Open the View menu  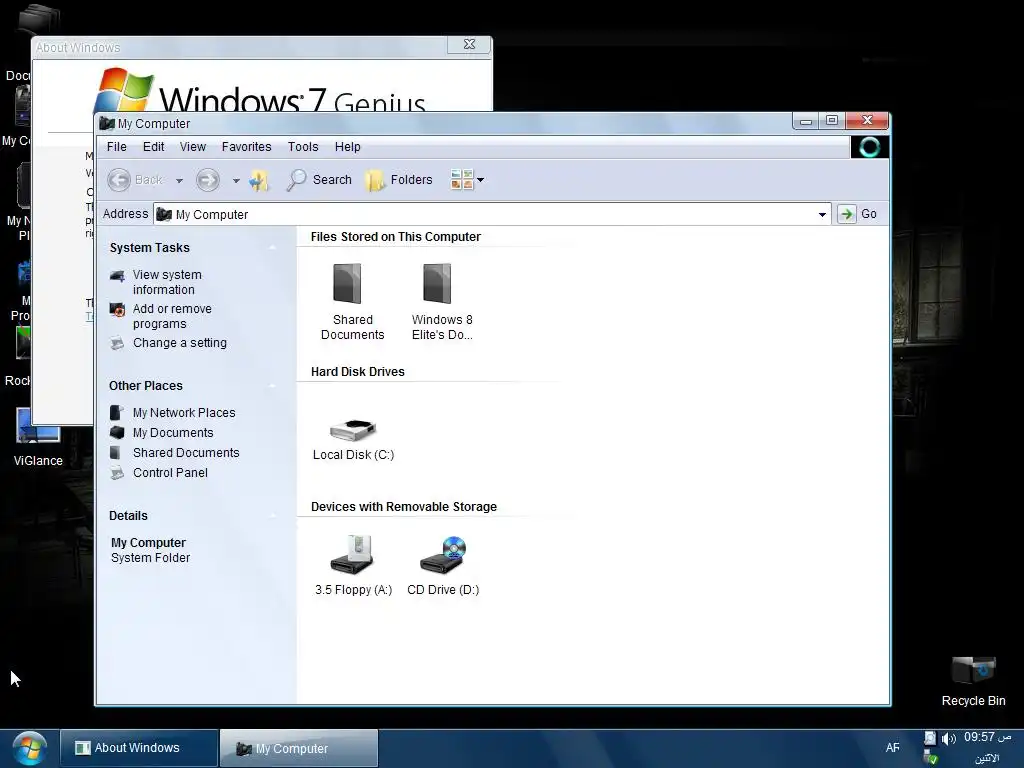193,147
